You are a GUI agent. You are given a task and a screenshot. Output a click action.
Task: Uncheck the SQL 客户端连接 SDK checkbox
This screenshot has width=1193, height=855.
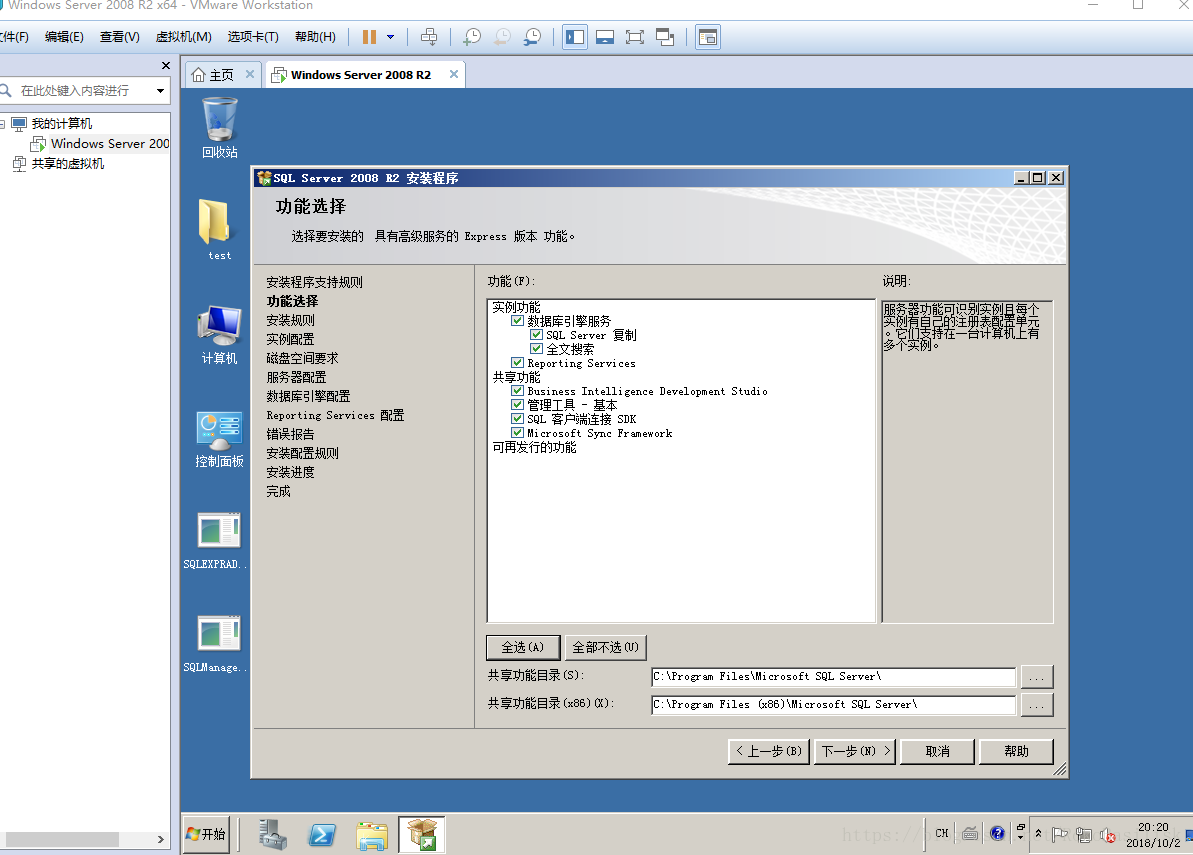pos(517,419)
